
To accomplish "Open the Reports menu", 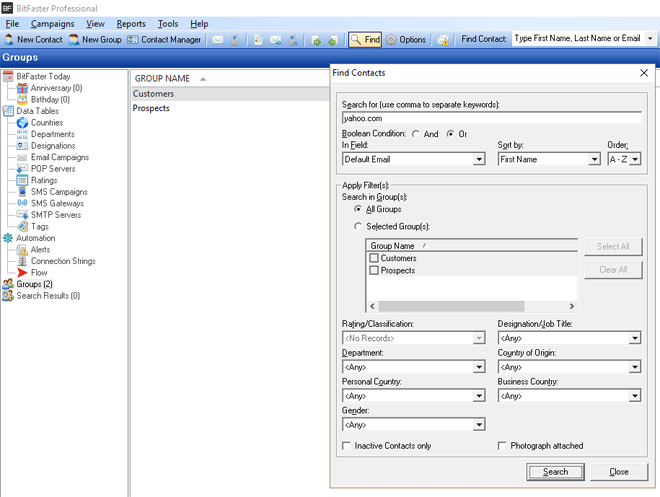I will pos(130,24).
